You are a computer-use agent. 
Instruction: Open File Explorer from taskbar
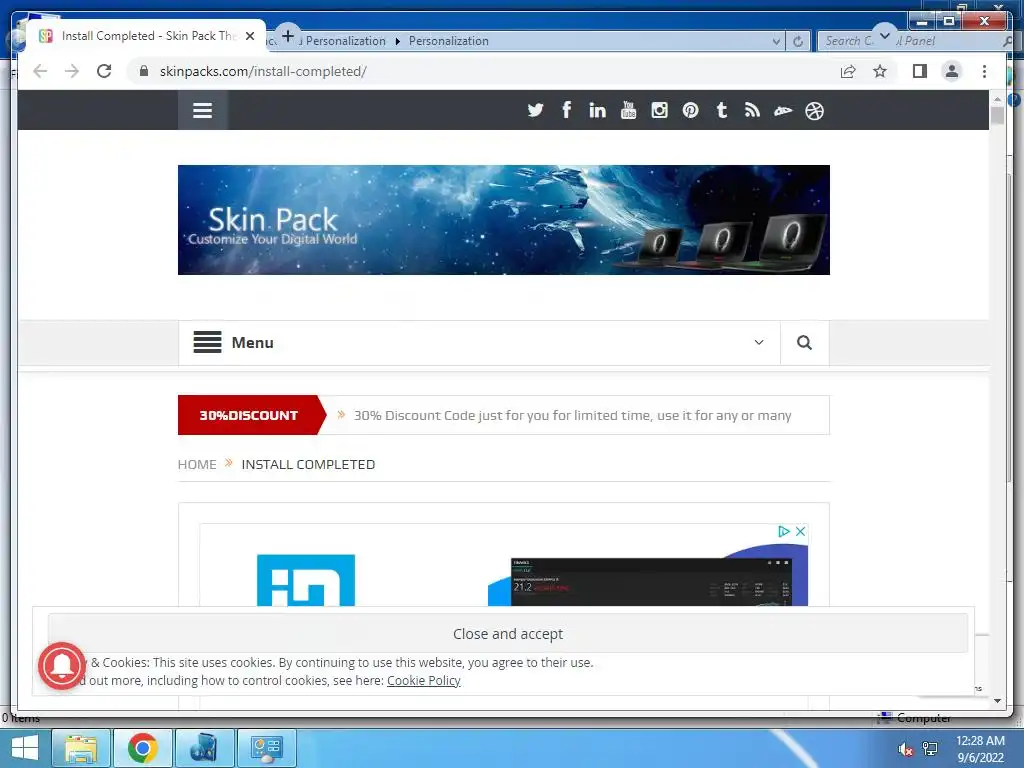[80, 748]
